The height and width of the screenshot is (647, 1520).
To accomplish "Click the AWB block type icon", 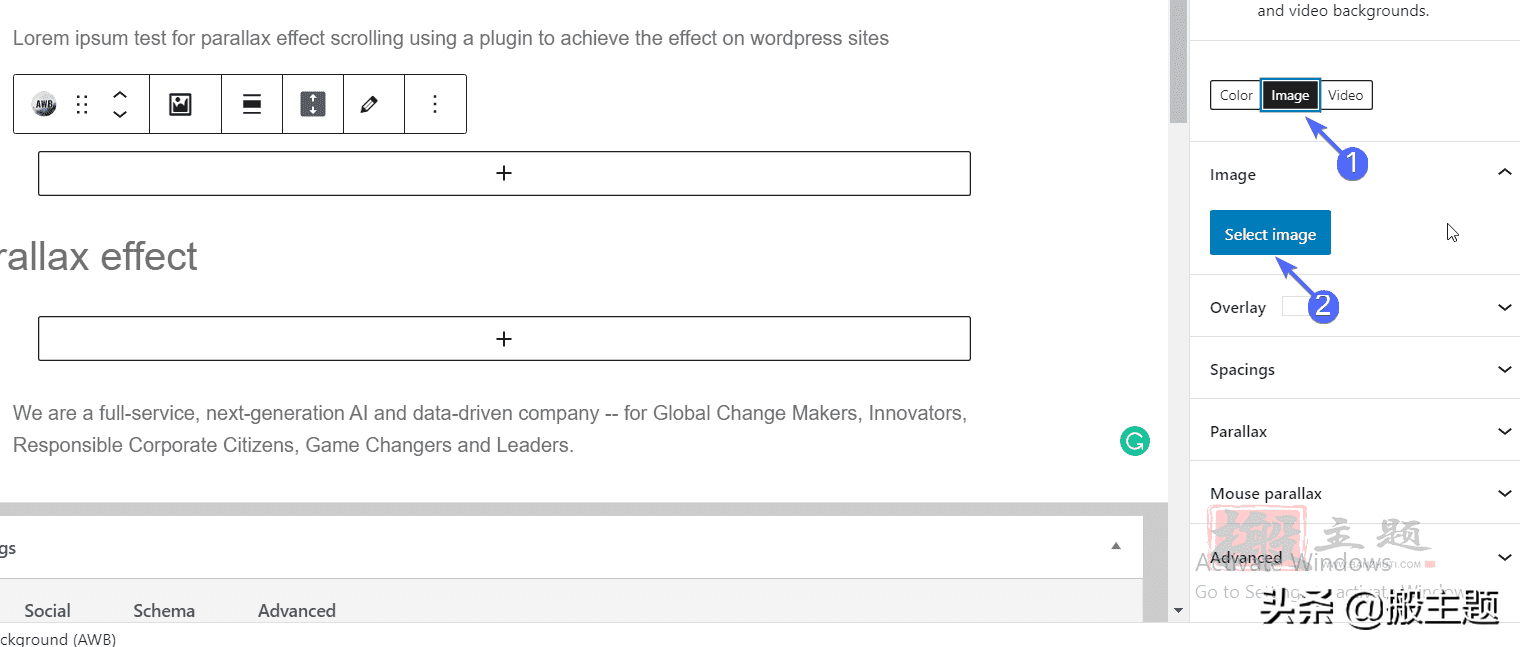I will click(44, 104).
